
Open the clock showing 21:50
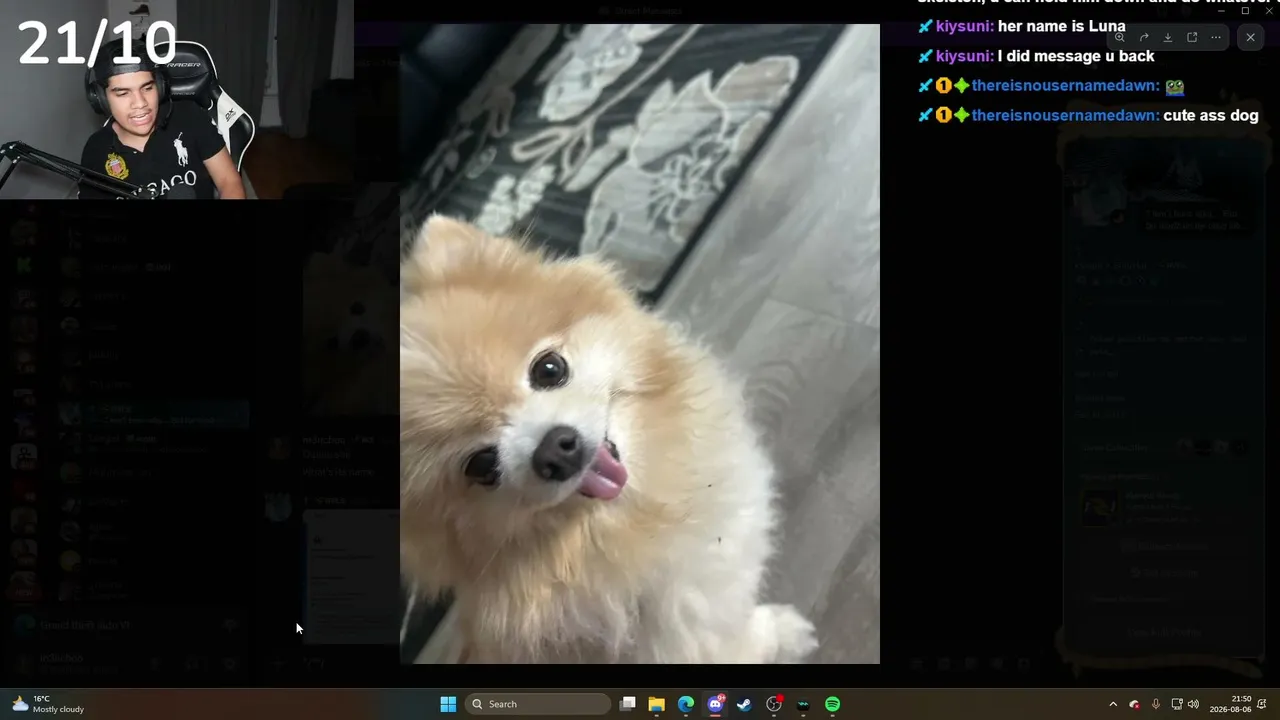pos(1230,704)
